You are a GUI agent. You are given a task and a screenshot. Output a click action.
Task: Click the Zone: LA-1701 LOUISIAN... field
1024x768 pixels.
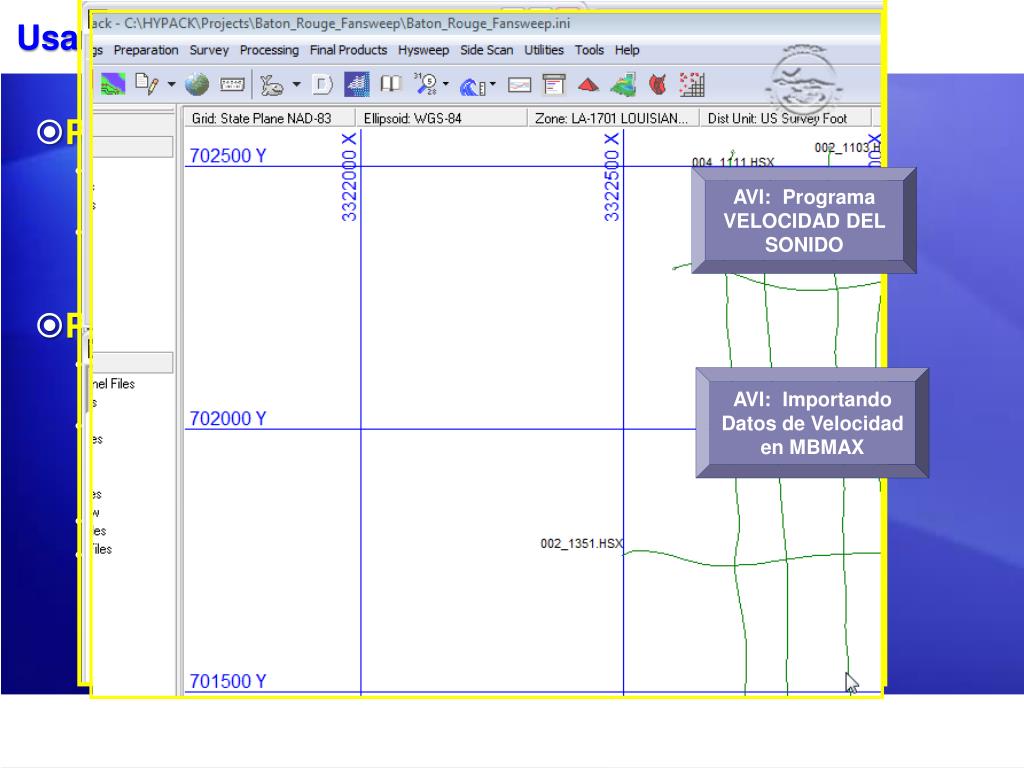point(613,118)
